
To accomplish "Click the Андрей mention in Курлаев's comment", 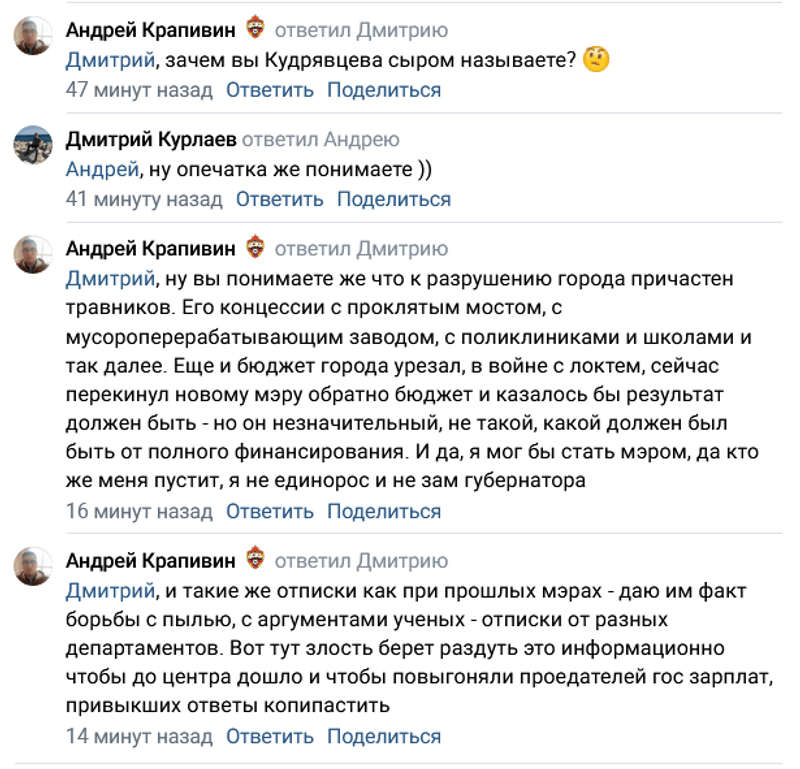I will pyautogui.click(x=99, y=169).
